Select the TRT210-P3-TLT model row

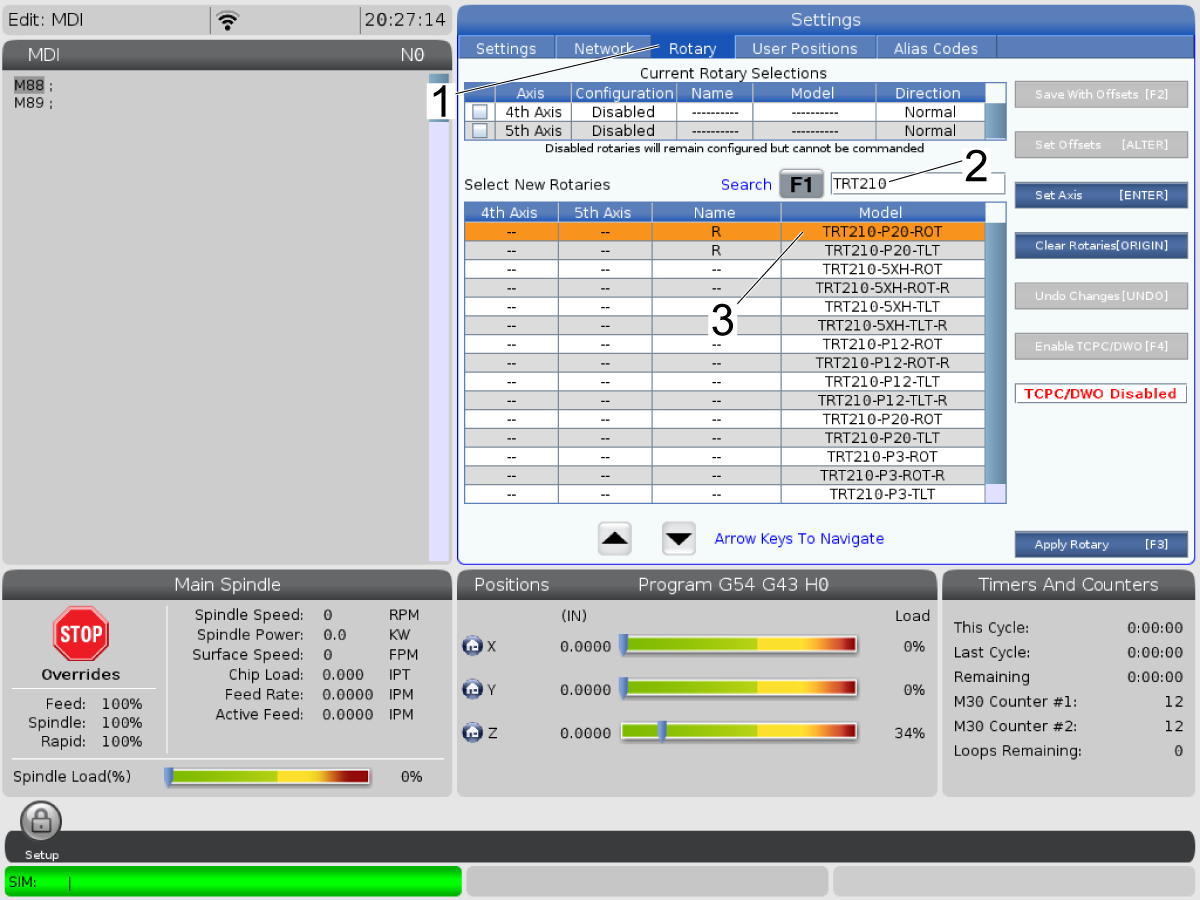coord(724,494)
